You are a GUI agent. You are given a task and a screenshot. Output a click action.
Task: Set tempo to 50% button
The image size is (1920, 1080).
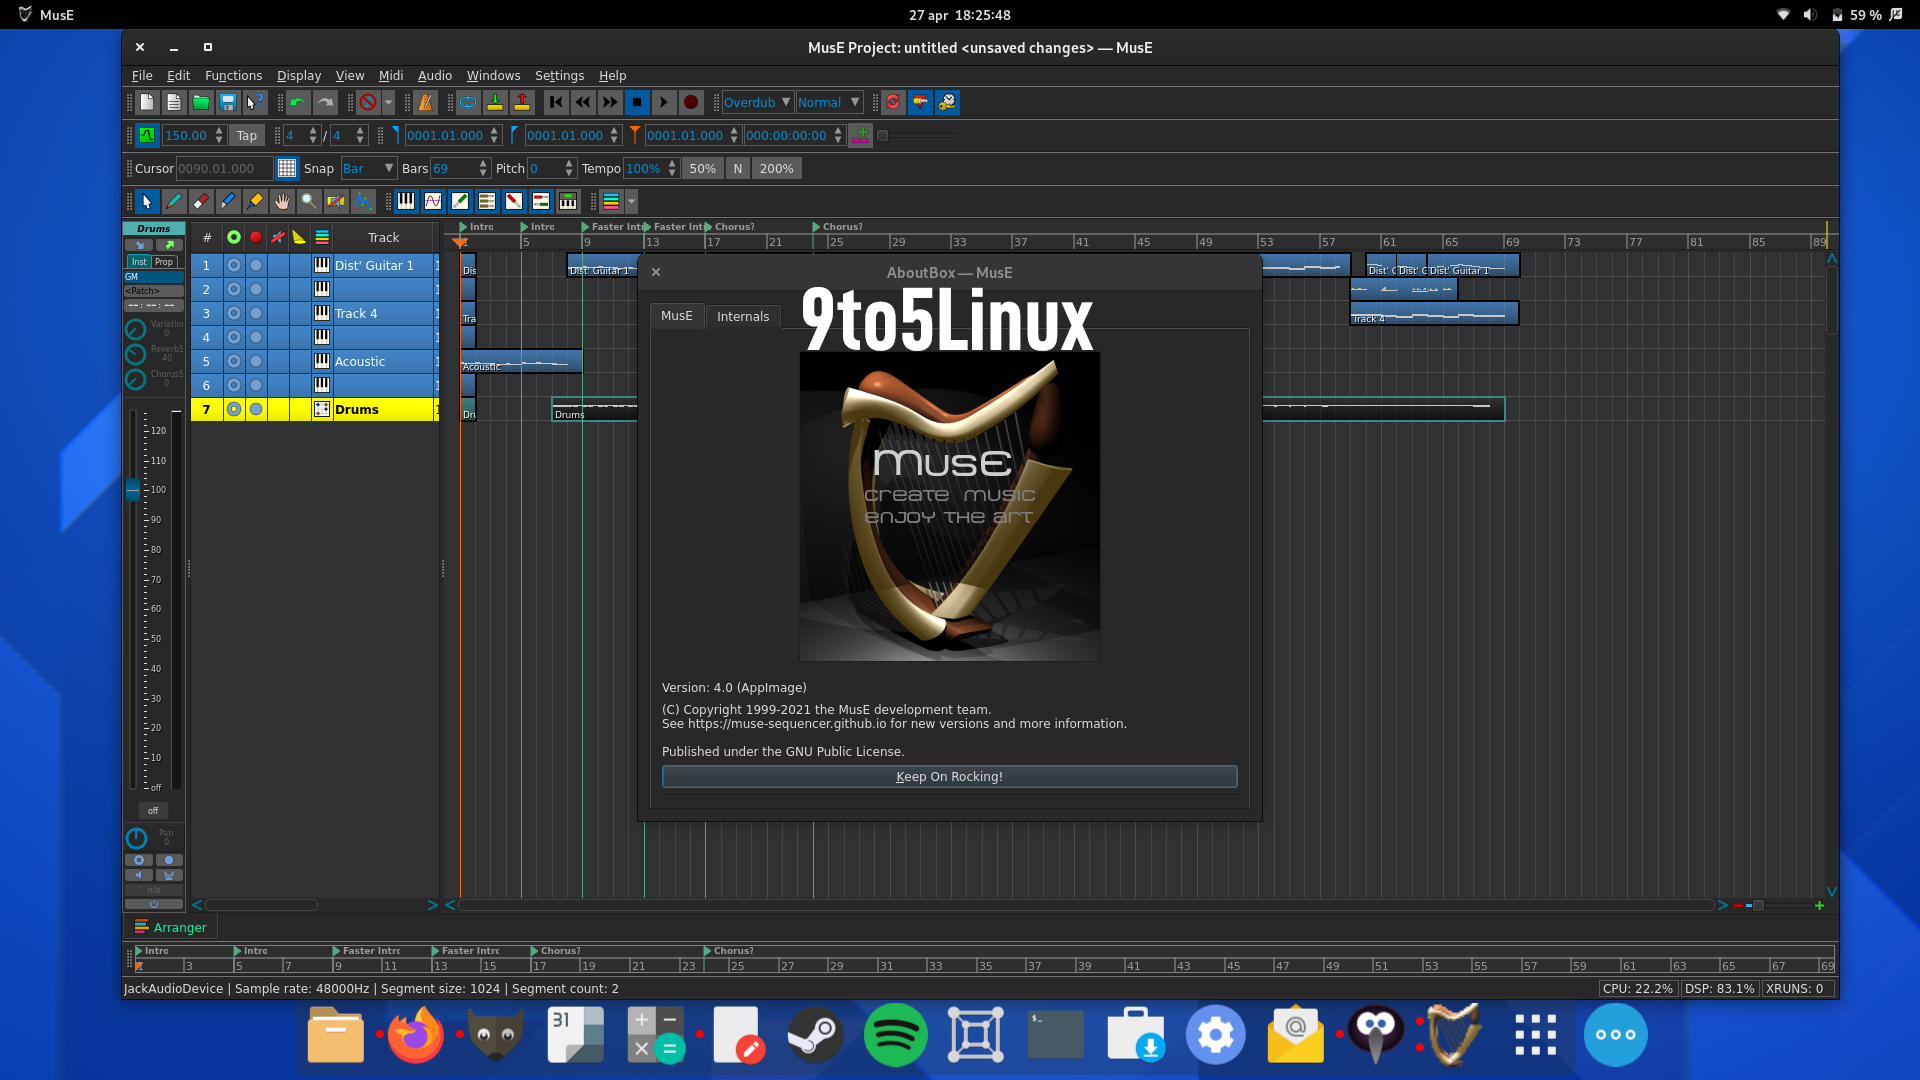(x=702, y=168)
